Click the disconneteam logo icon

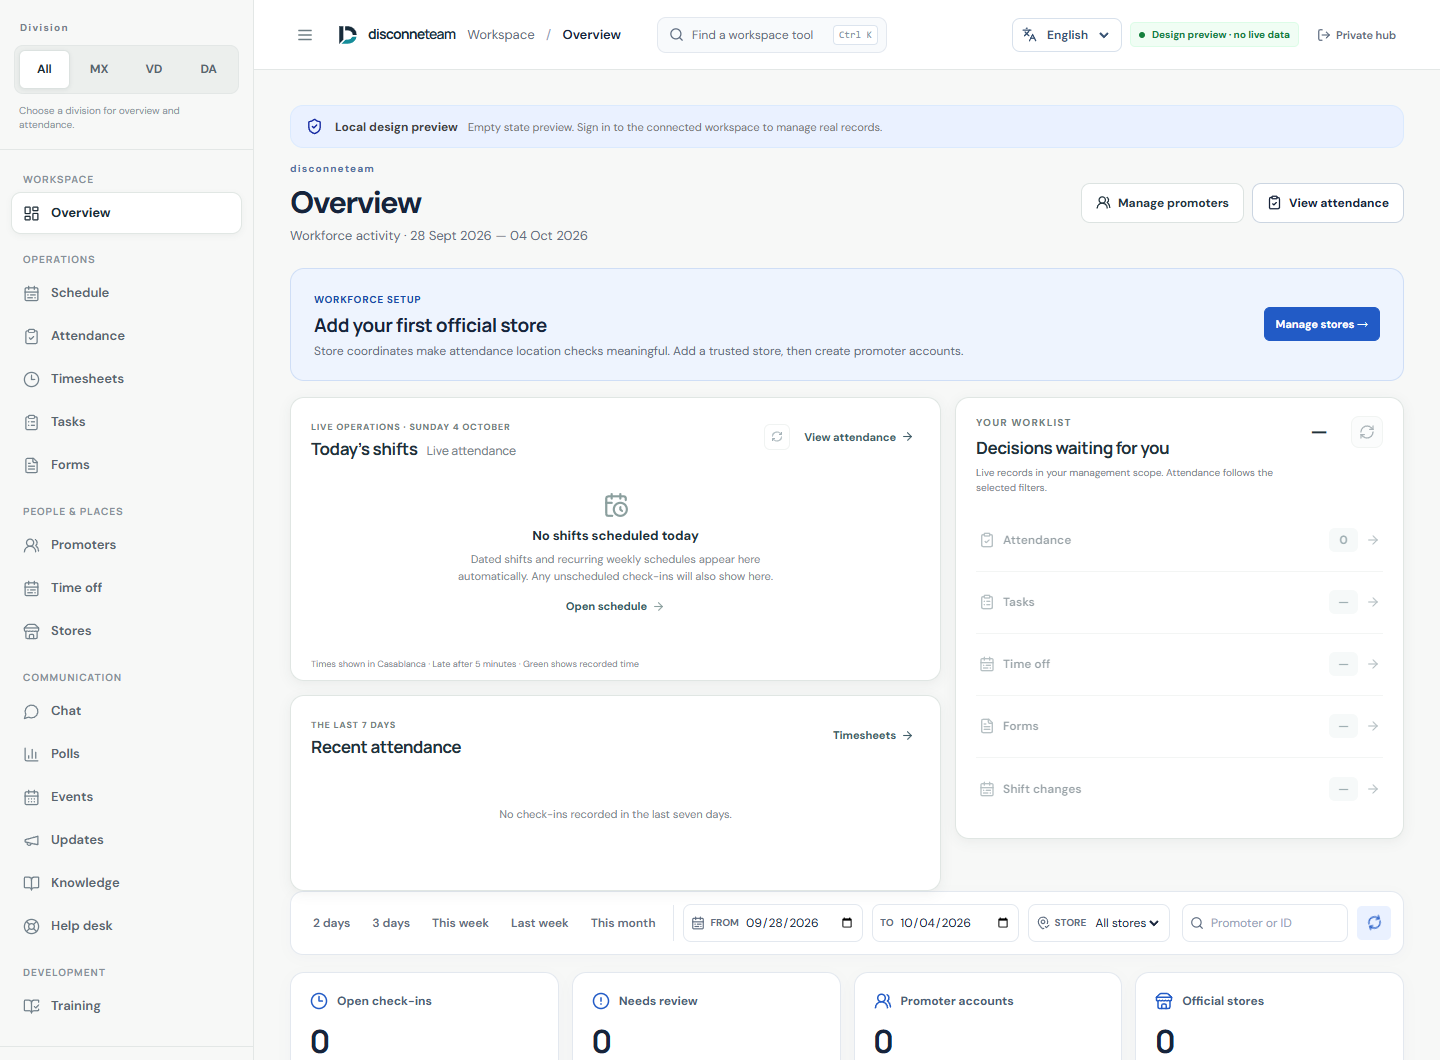(x=347, y=35)
